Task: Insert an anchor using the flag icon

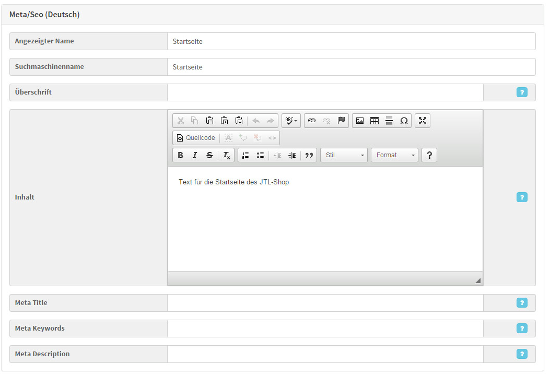Action: click(341, 121)
